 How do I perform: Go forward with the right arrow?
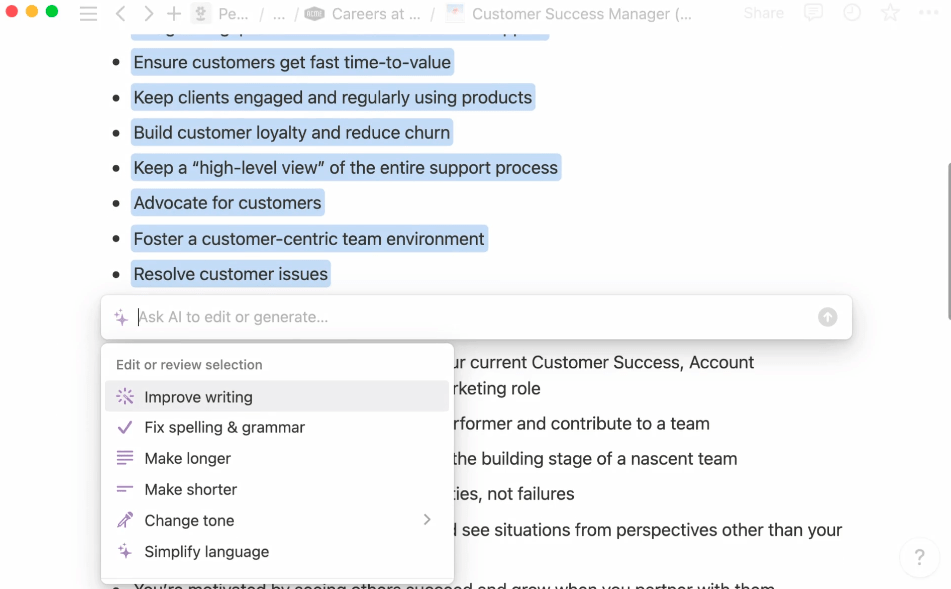click(148, 14)
